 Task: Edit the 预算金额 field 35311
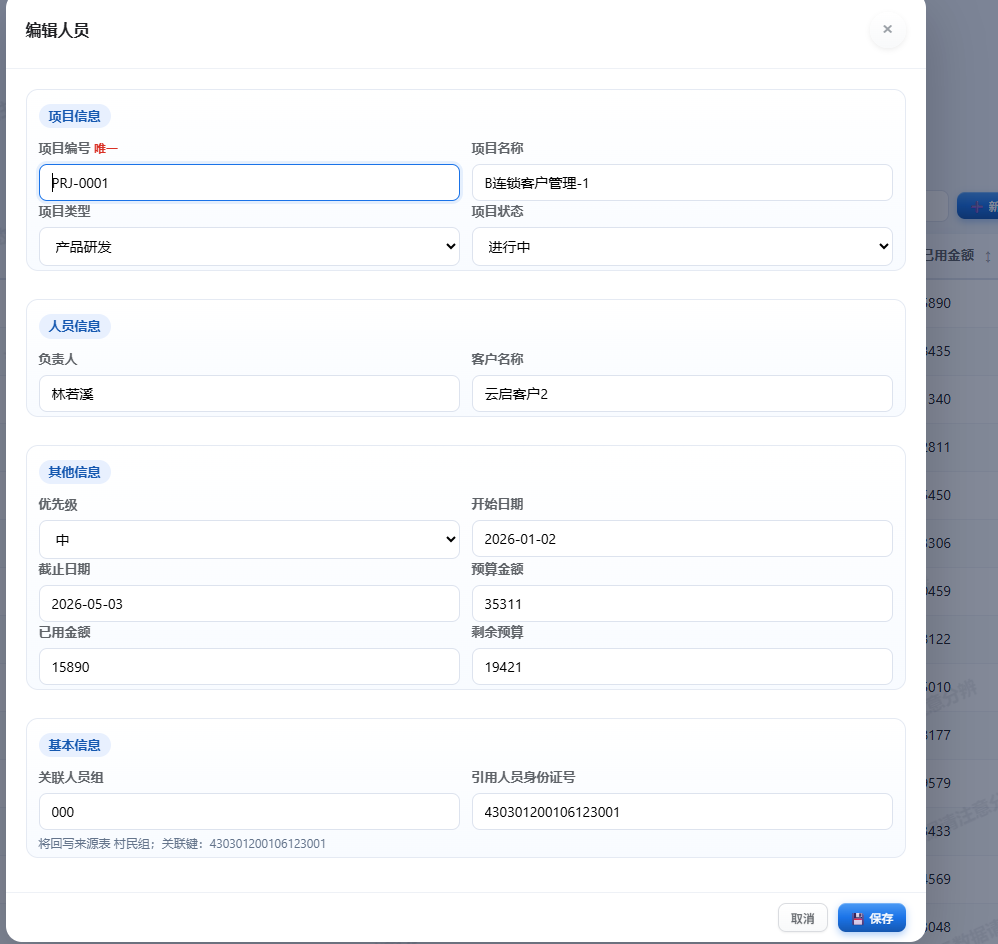(x=682, y=603)
